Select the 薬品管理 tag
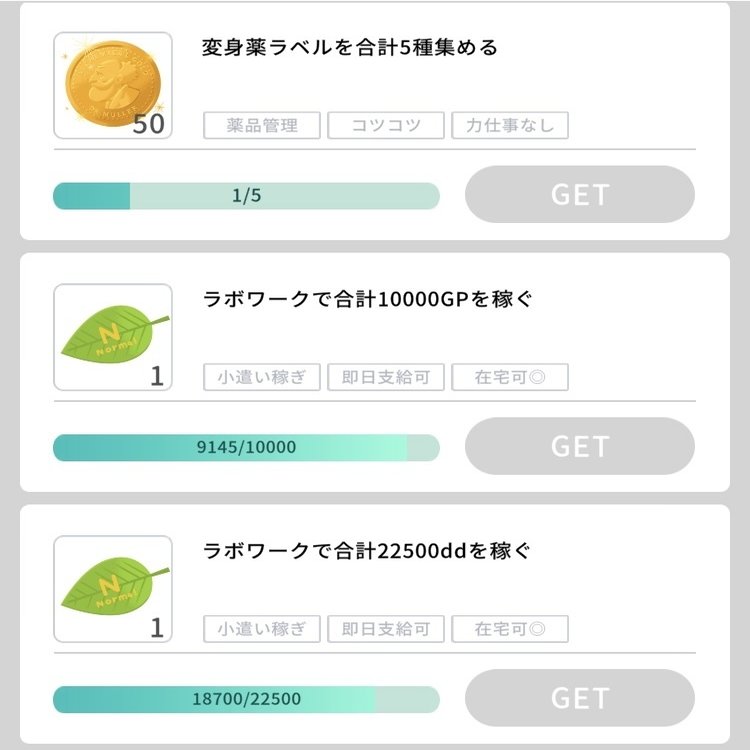 pos(263,126)
